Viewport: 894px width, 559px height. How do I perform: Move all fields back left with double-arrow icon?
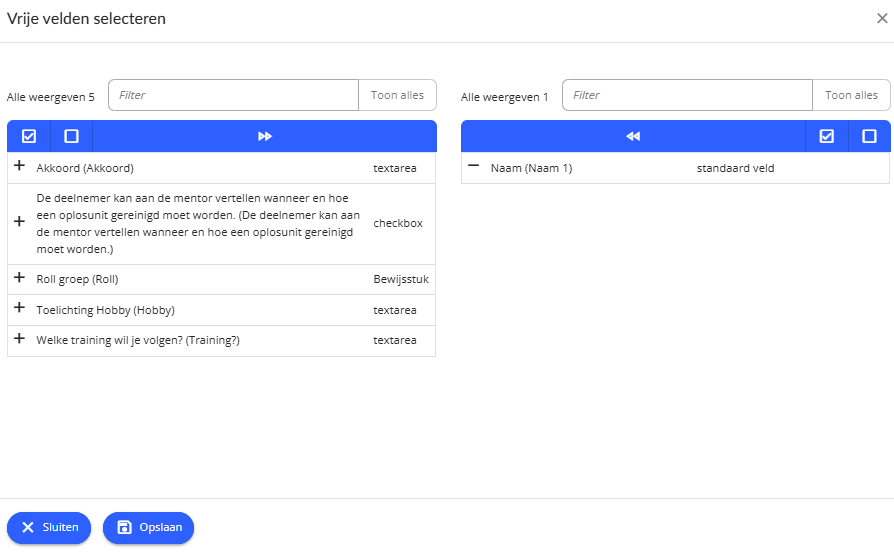633,136
